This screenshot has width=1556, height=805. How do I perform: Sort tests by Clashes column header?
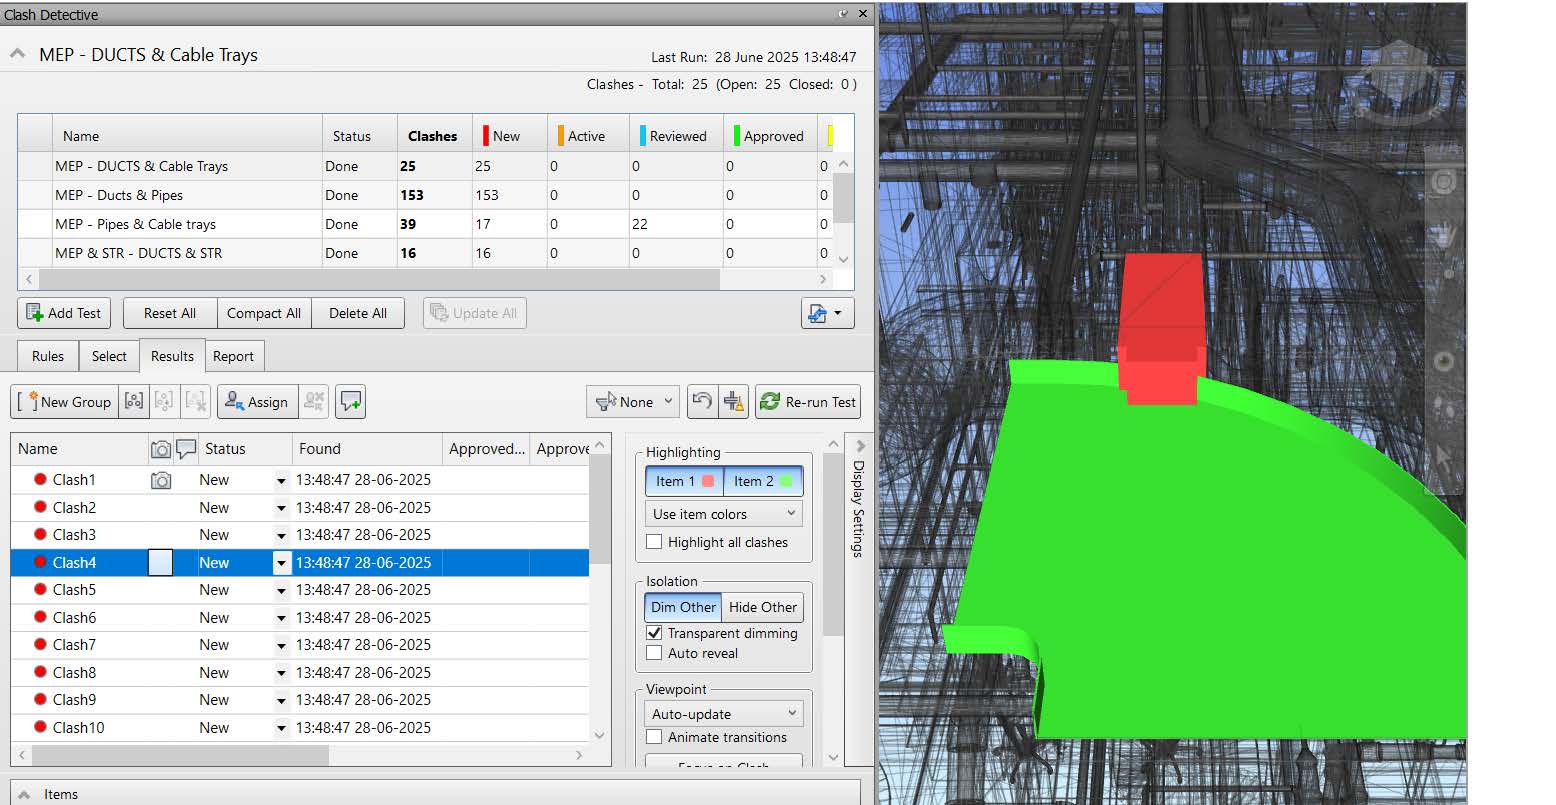[432, 136]
